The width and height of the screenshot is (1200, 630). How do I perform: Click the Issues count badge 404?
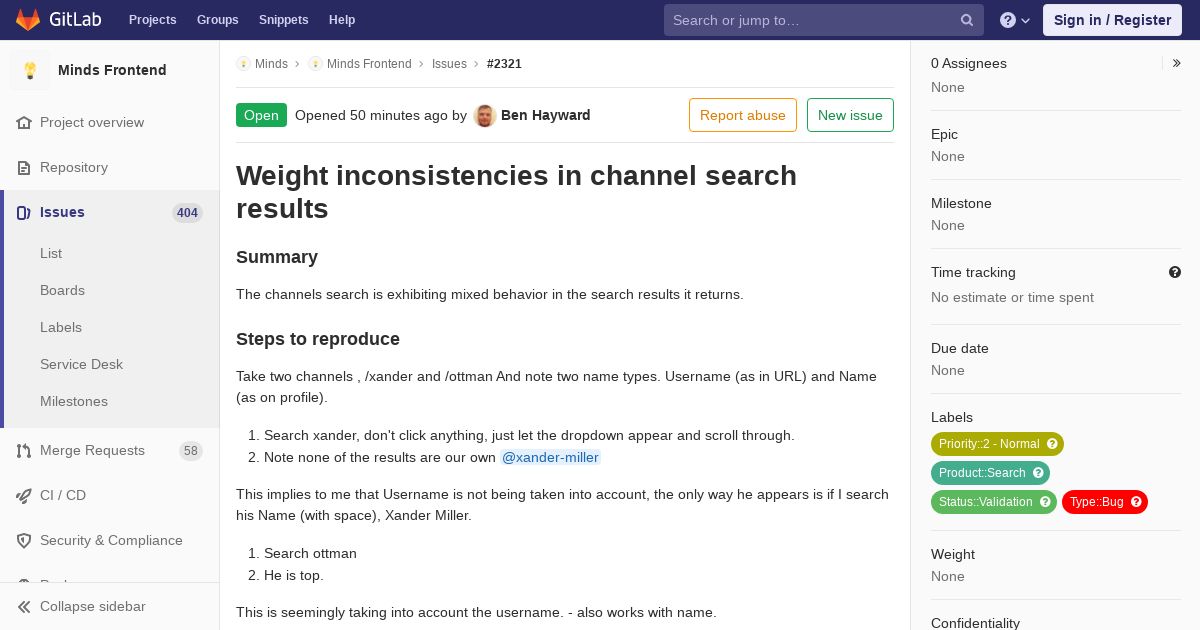coord(187,213)
